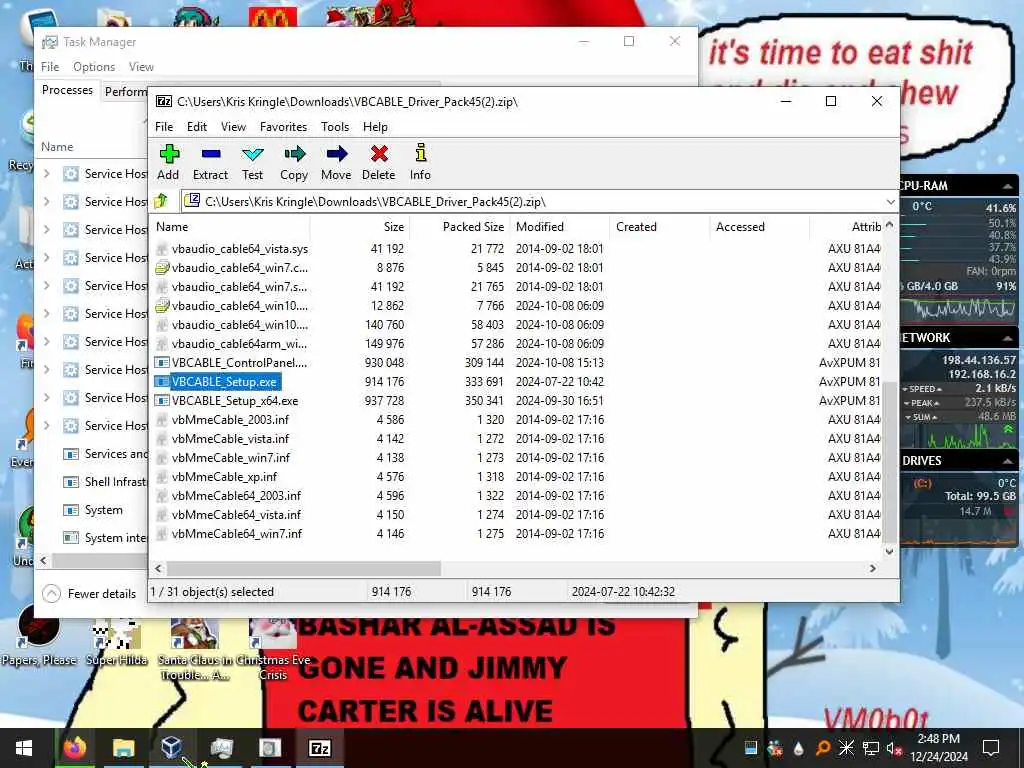
Task: Hit the red Delete toolbar icon
Action: 379,162
